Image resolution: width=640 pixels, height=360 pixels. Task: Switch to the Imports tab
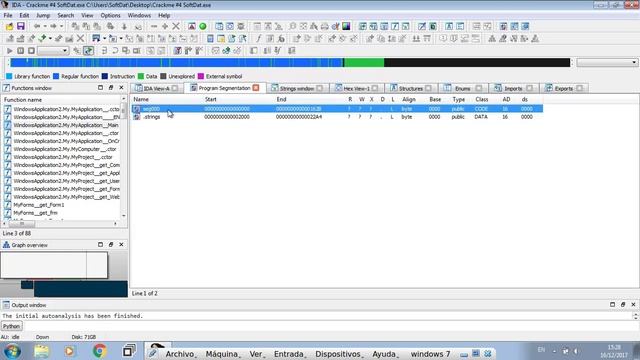[513, 88]
